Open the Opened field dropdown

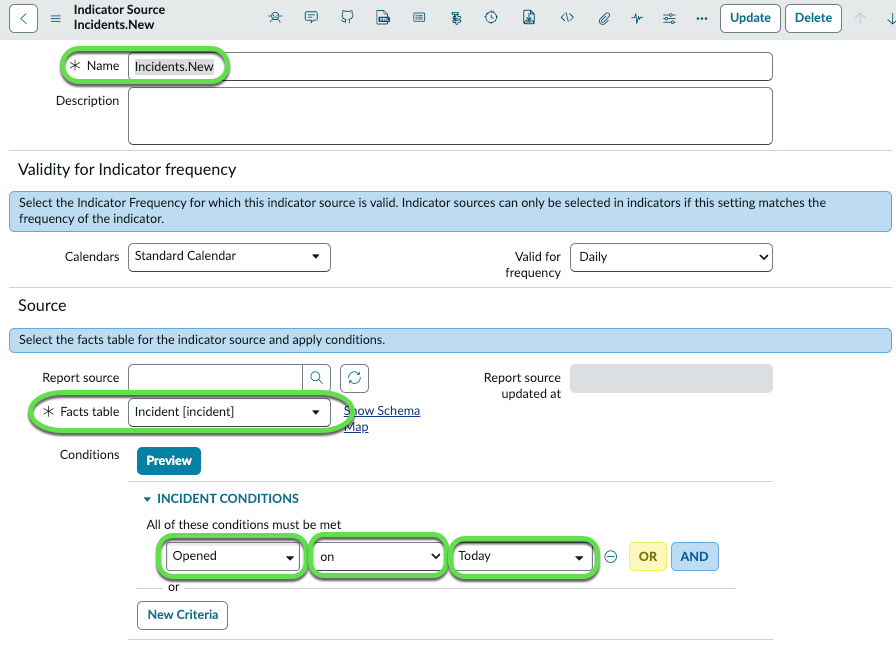[x=233, y=556]
